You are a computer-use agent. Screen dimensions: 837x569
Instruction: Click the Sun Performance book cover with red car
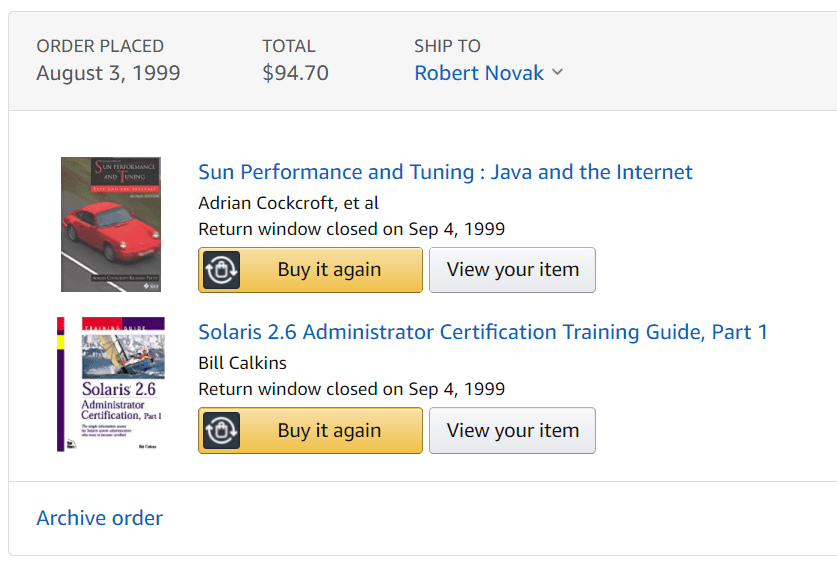coord(111,224)
